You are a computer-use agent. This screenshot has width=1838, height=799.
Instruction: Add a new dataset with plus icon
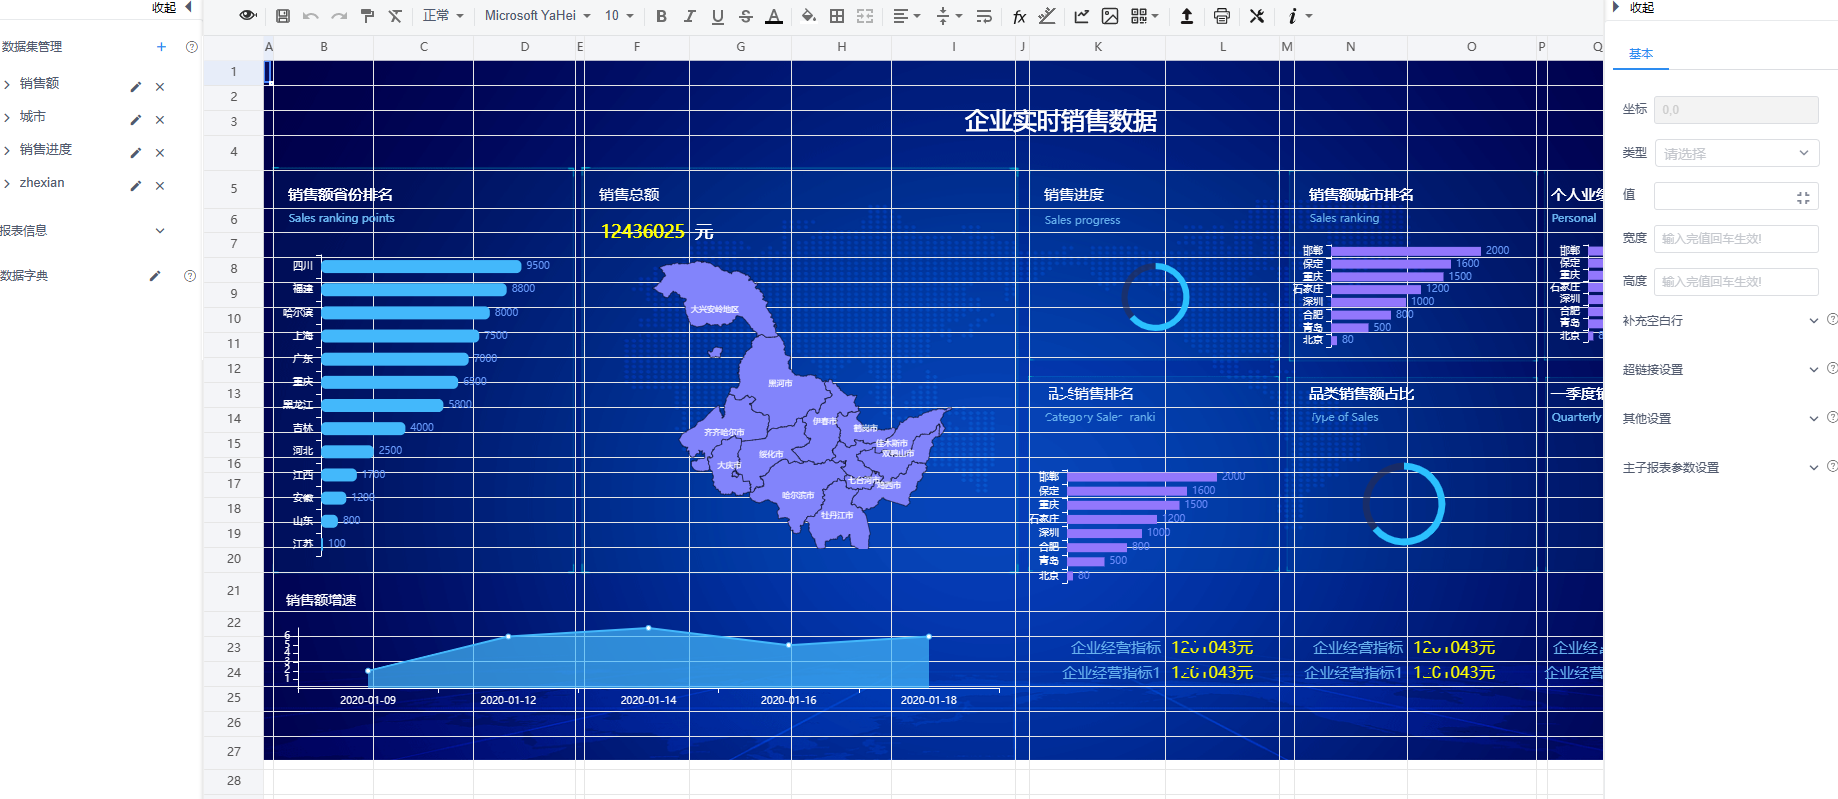tap(161, 47)
